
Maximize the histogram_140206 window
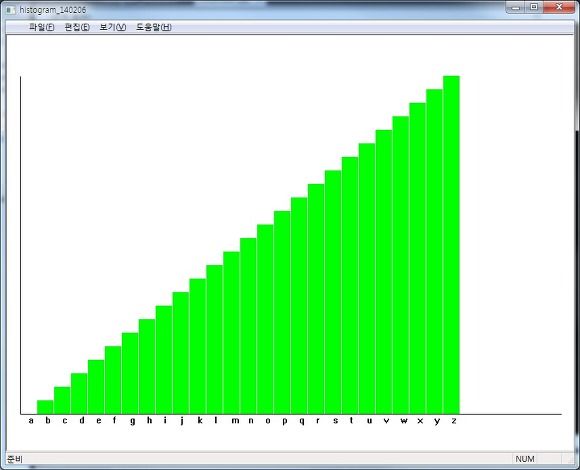point(534,7)
